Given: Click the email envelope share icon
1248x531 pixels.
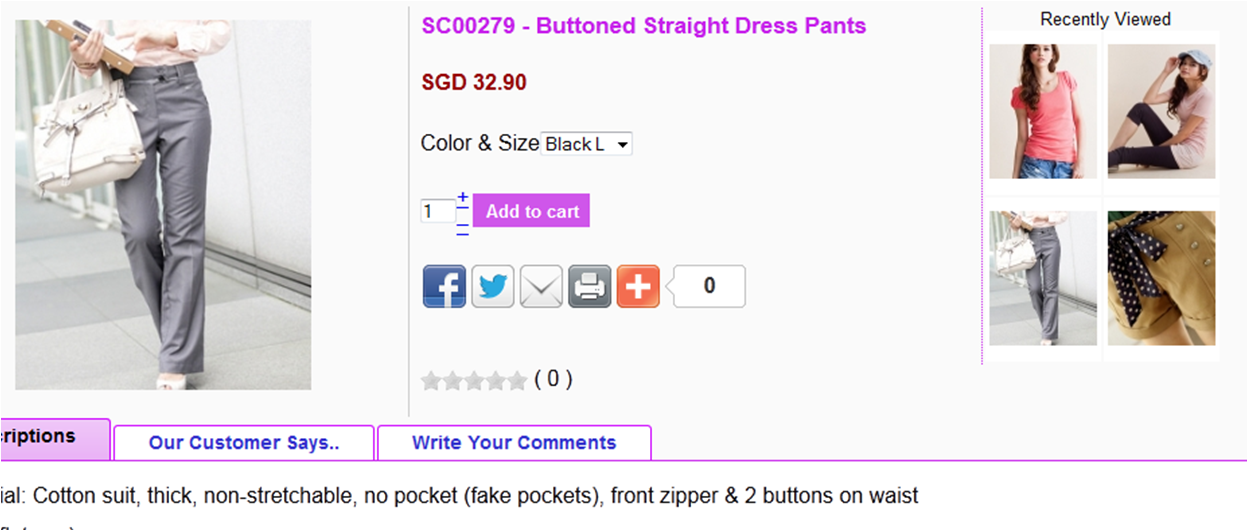Looking at the screenshot, I should (x=541, y=286).
